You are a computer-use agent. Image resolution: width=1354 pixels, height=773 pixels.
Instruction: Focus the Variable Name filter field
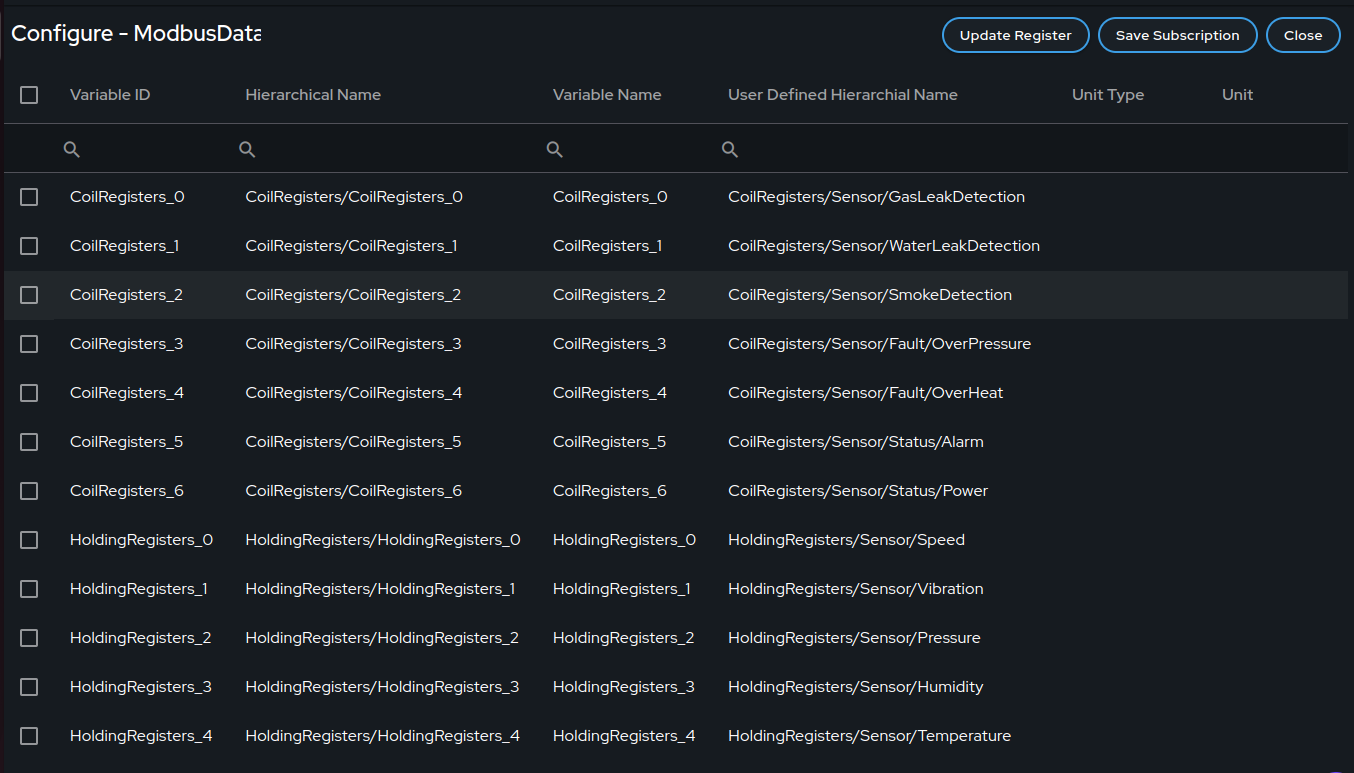(x=626, y=149)
